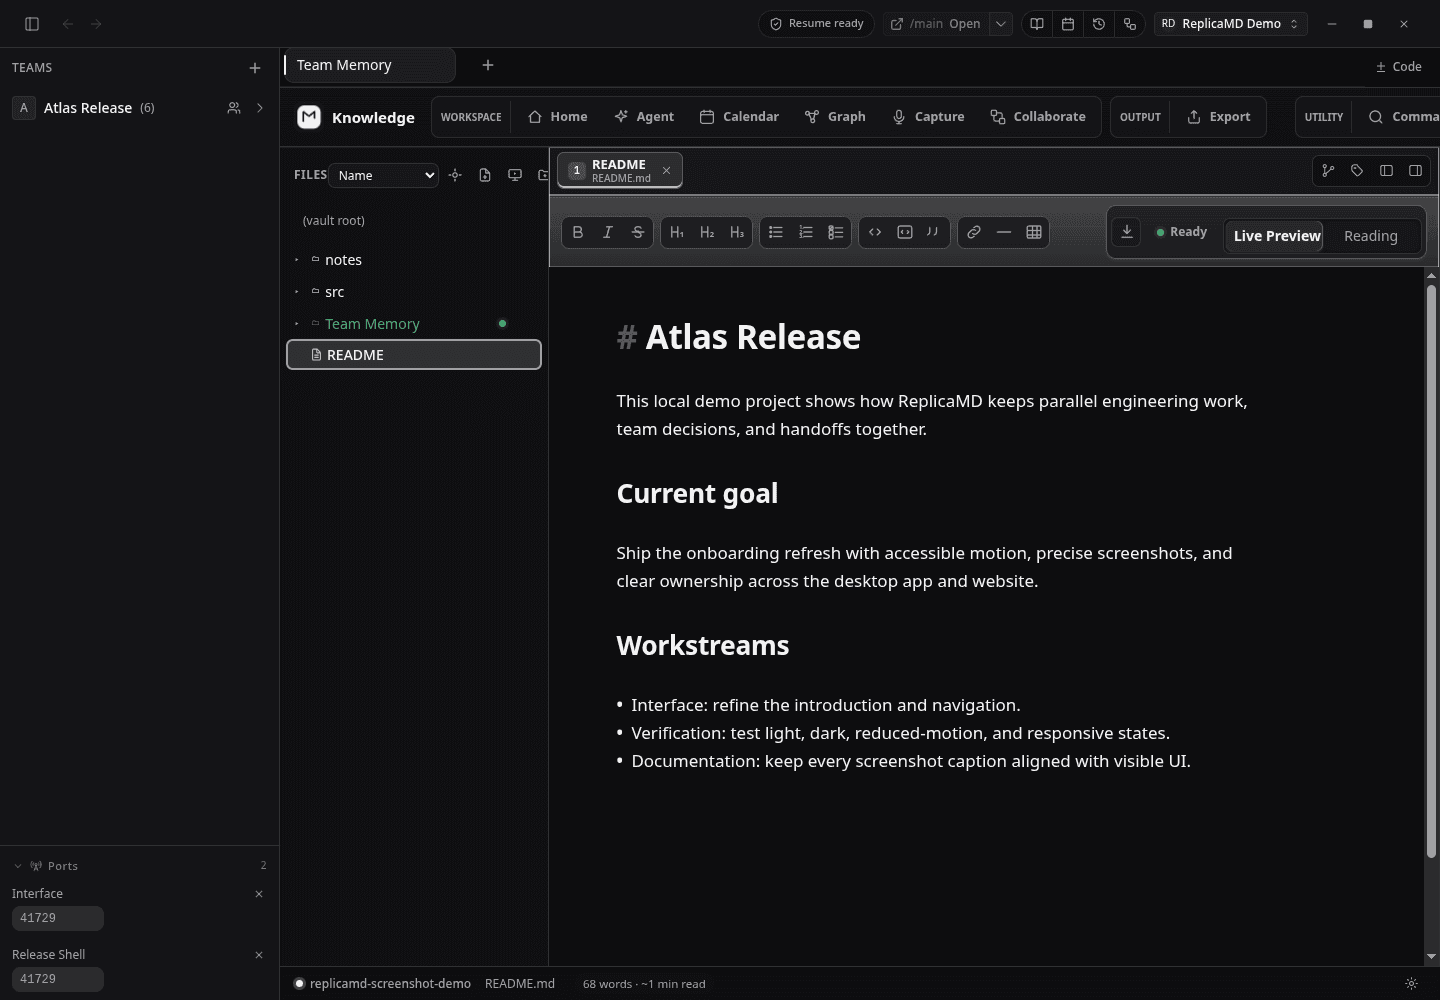Open the history clock icon
Image resolution: width=1440 pixels, height=1000 pixels.
click(x=1099, y=24)
